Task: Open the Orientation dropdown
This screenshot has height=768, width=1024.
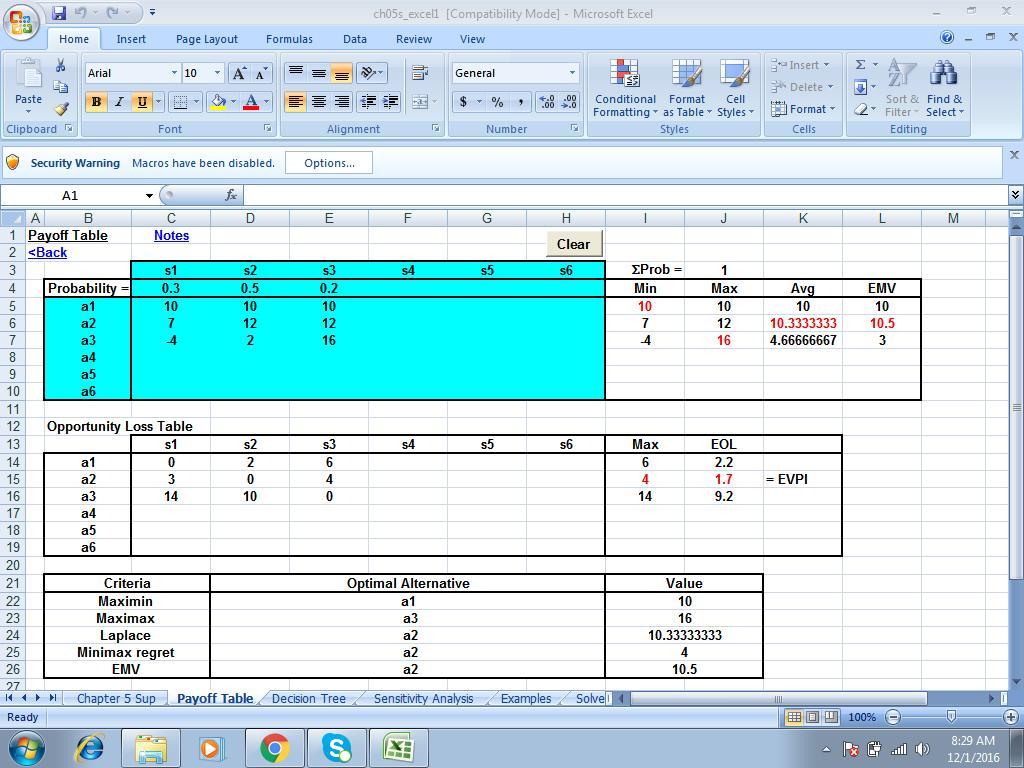Action: coord(372,72)
